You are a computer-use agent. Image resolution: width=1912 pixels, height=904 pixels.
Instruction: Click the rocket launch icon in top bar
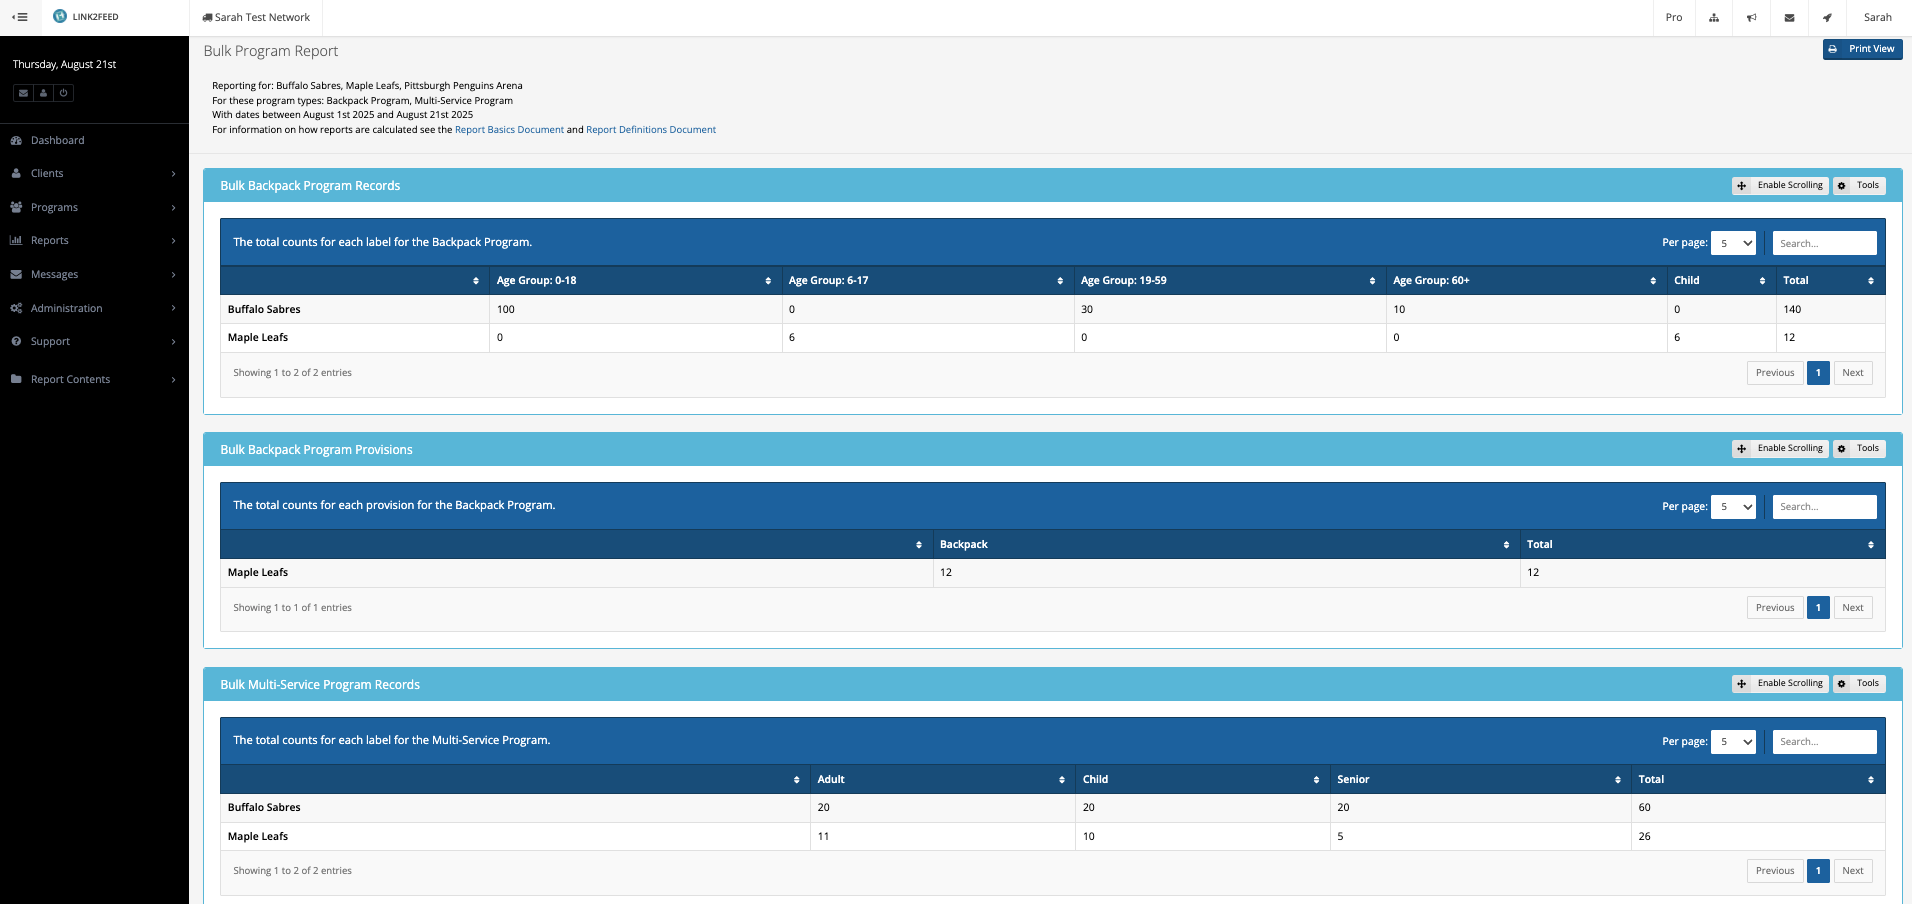pos(1827,17)
